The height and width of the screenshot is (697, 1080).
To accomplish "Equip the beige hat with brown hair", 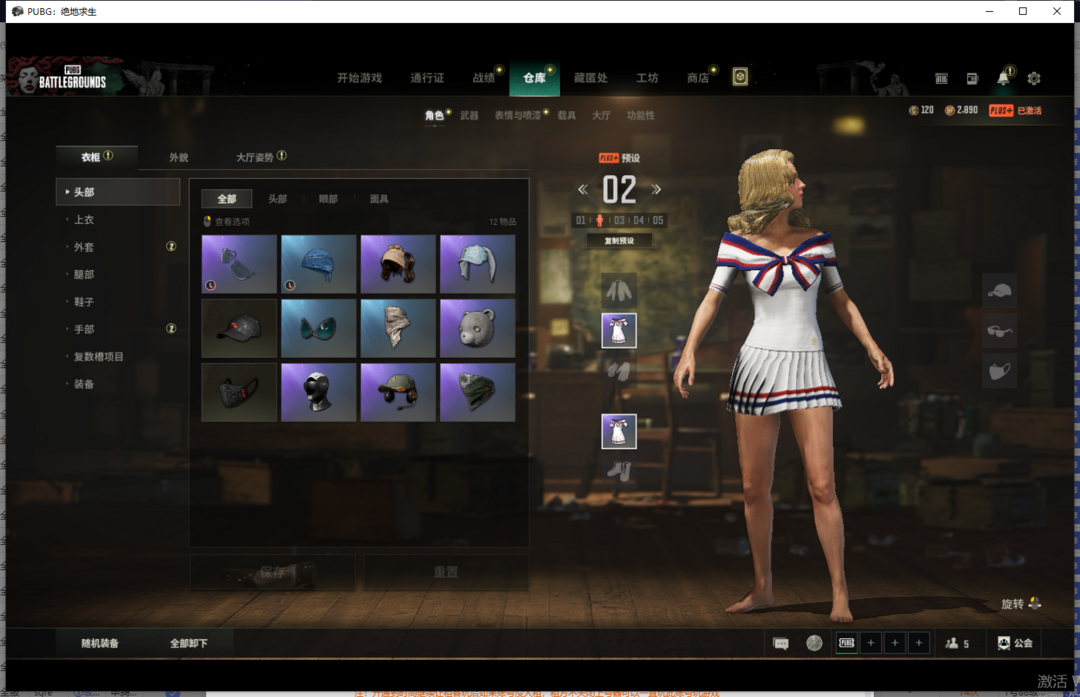I will tap(398, 264).
